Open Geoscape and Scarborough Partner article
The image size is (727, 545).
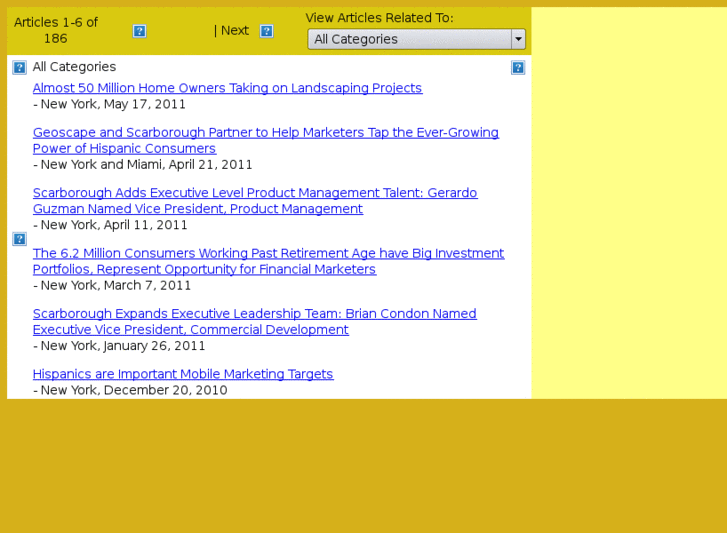point(266,141)
